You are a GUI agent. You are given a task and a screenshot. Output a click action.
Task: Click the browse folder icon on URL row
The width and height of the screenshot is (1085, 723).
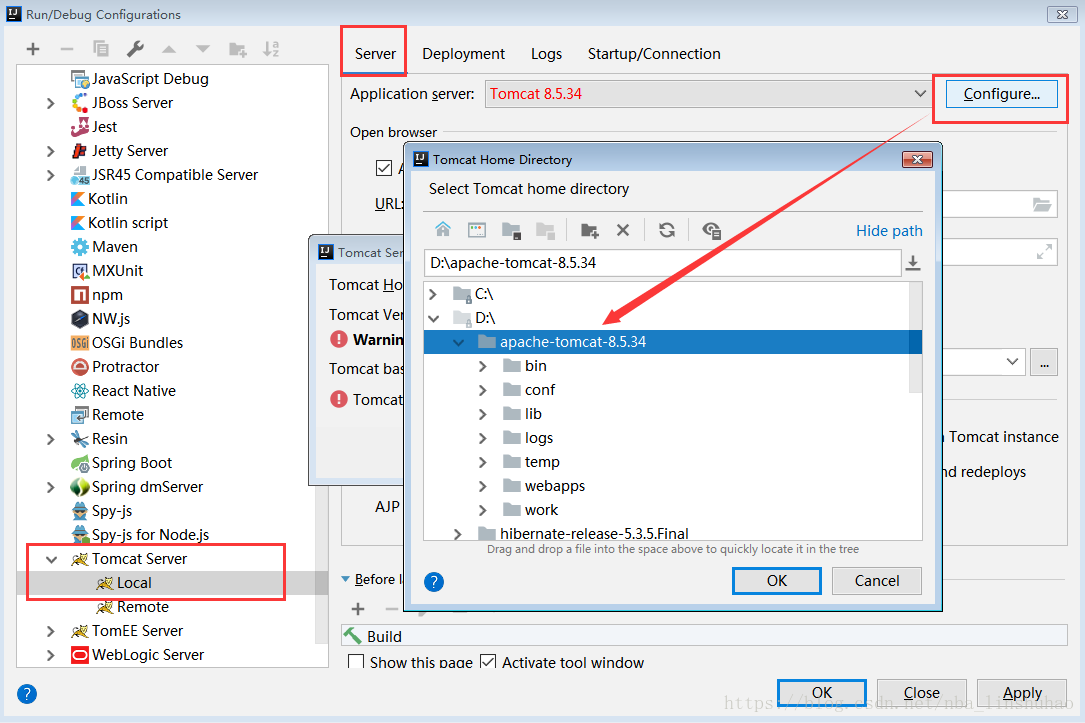click(1042, 204)
